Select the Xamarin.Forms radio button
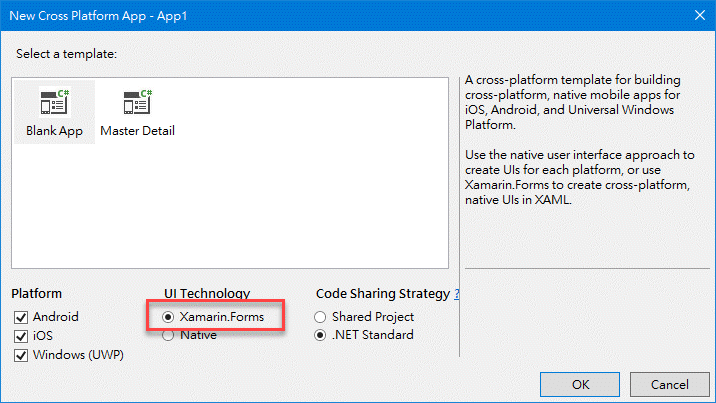 tap(168, 317)
